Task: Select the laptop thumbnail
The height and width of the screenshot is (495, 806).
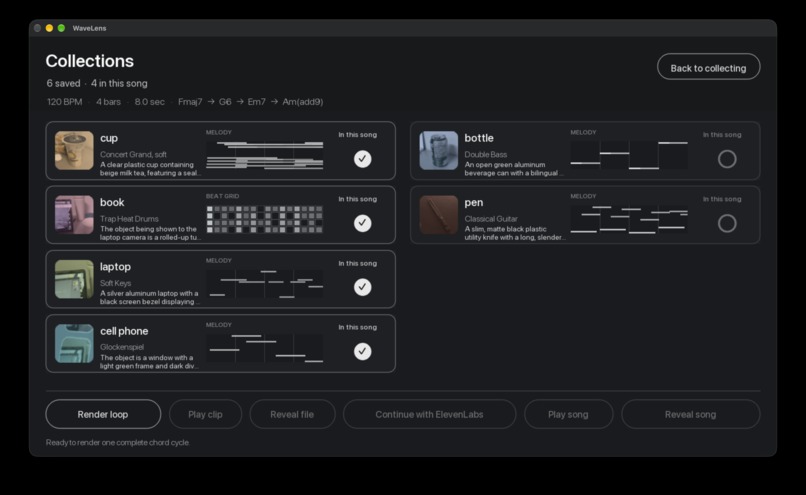Action: click(74, 279)
